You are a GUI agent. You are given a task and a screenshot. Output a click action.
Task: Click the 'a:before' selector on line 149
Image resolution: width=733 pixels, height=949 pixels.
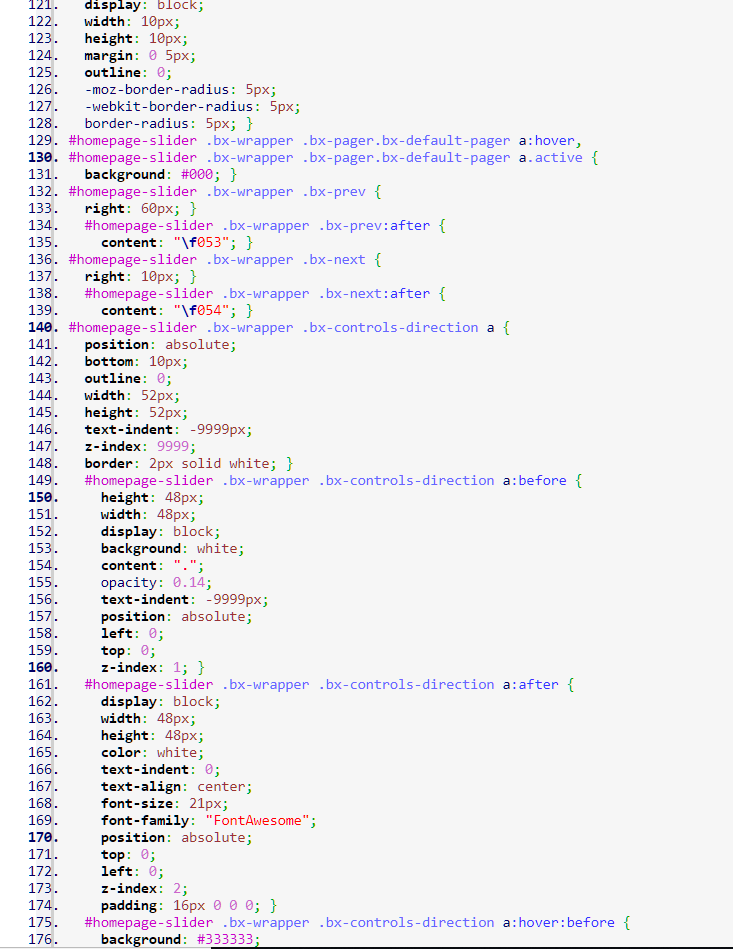534,481
